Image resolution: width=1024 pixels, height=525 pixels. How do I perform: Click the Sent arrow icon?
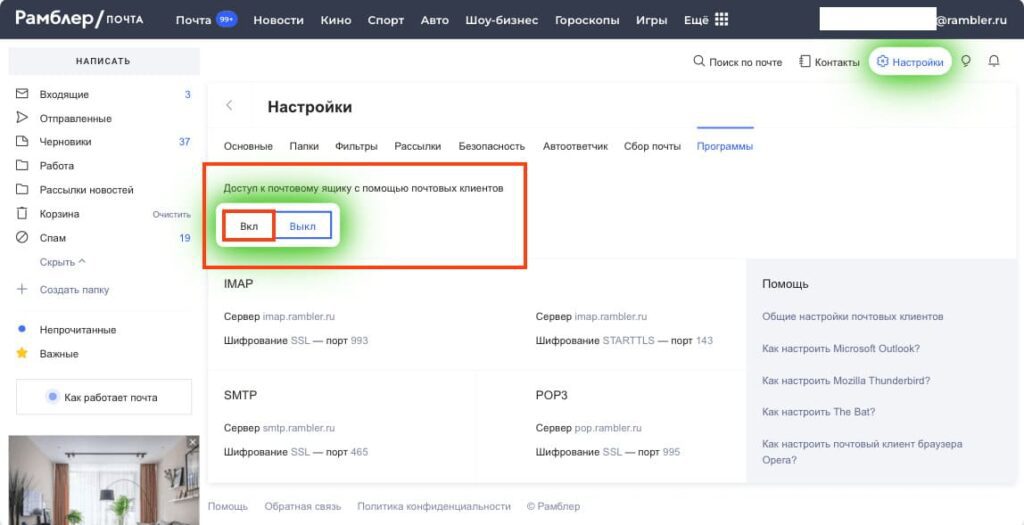22,118
